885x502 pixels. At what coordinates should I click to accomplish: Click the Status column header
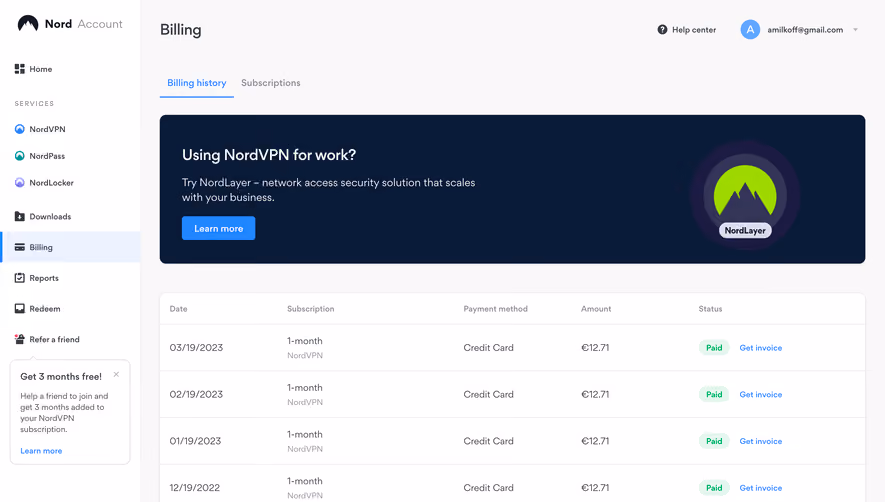710,309
